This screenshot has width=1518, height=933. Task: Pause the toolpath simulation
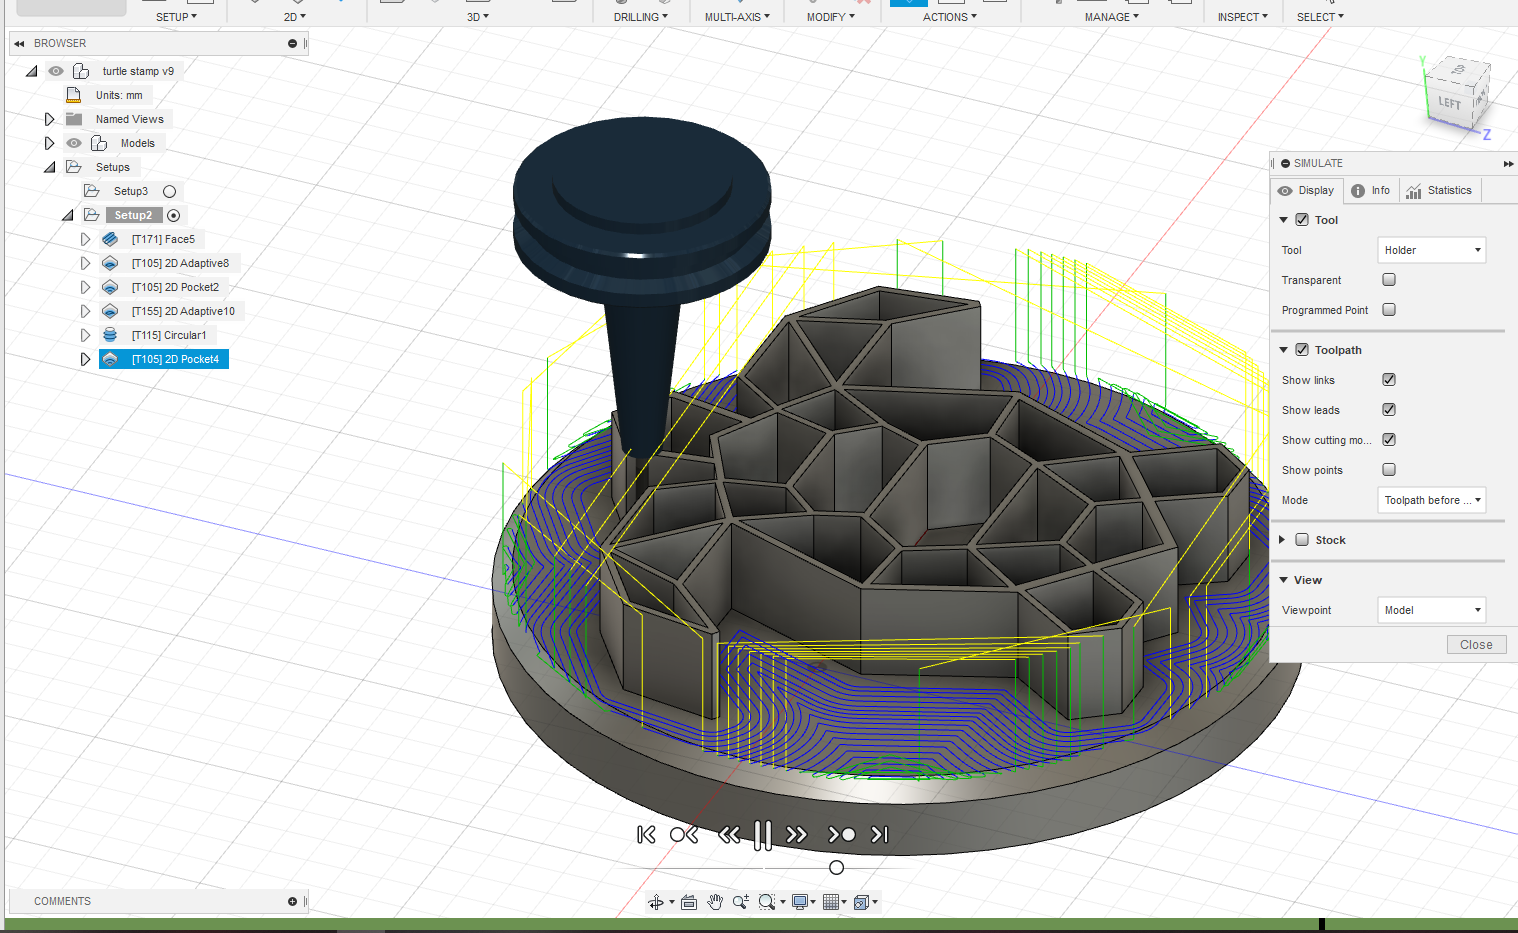click(762, 835)
